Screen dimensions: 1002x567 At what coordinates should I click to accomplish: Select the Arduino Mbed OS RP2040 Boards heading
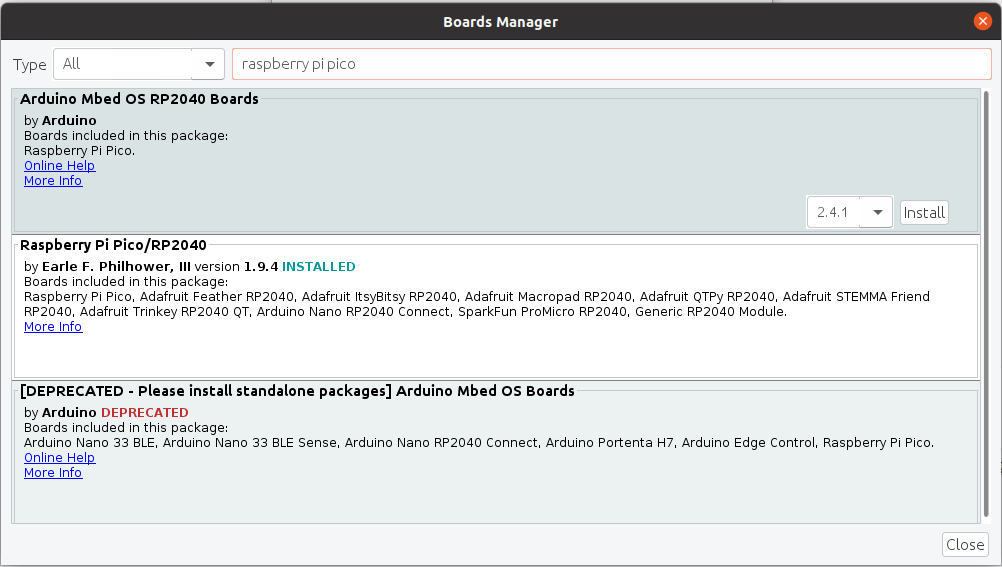(x=139, y=99)
